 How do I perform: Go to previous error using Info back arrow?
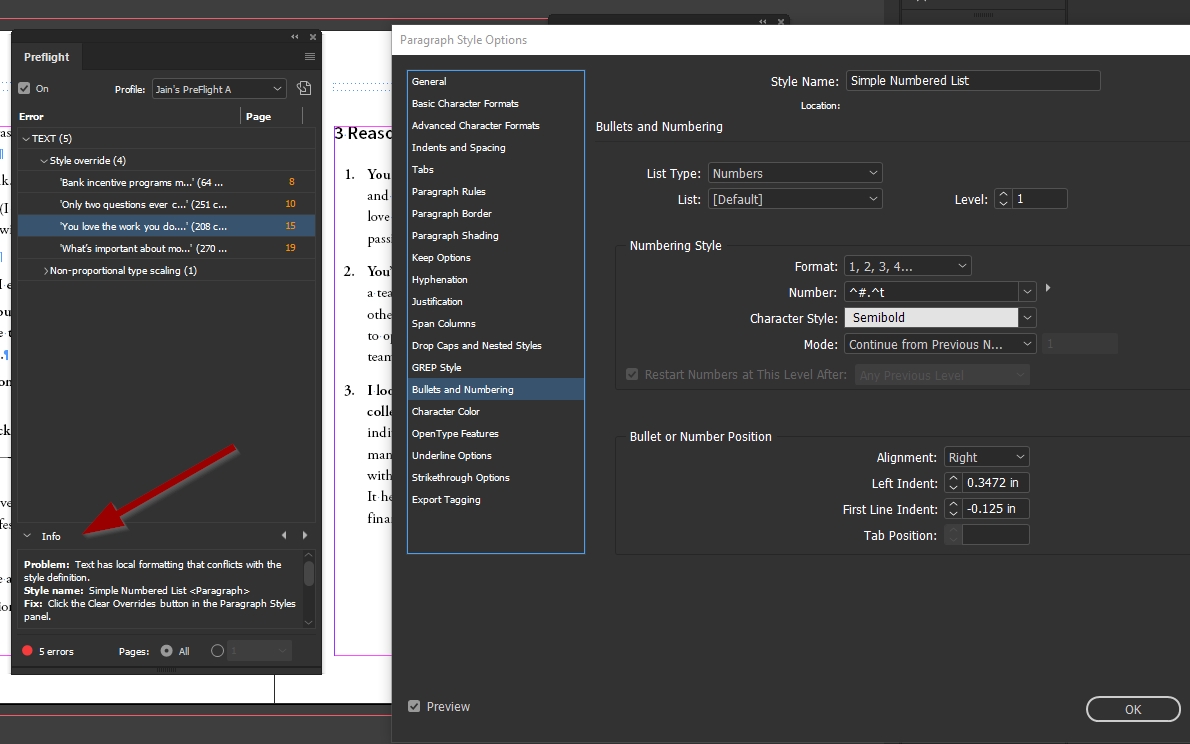[x=284, y=535]
